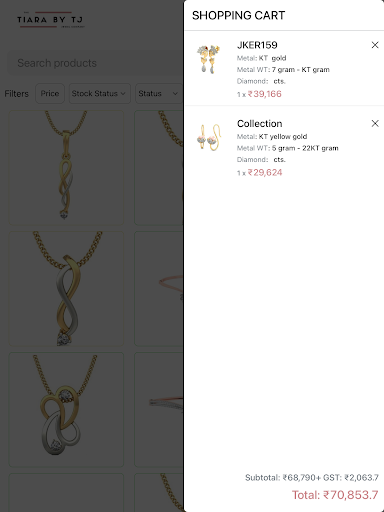Expand the Stock Status dropdown
384x512 pixels.
99,93
